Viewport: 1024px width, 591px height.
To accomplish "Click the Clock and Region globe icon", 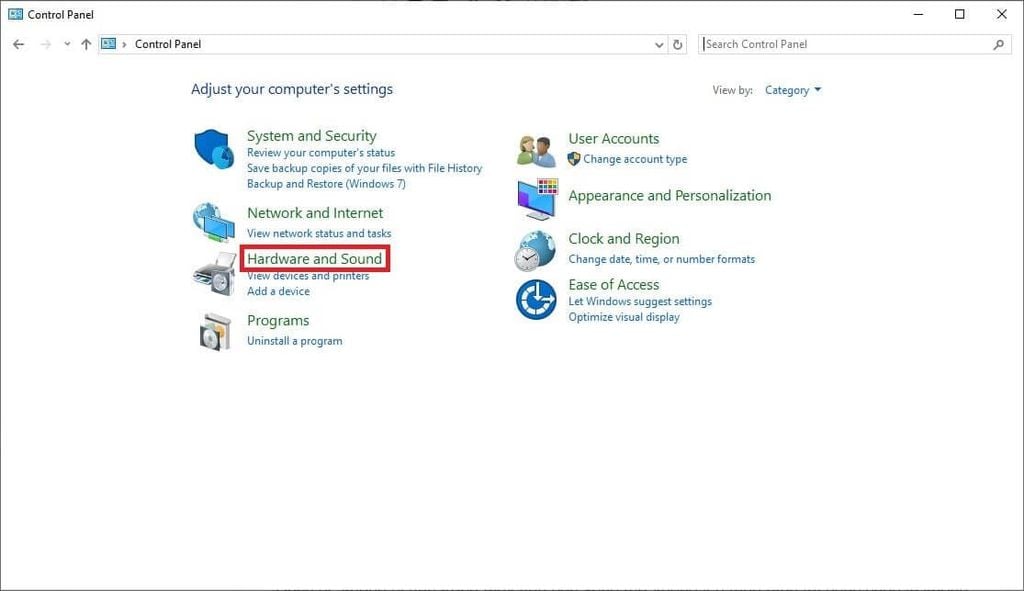I will point(535,250).
